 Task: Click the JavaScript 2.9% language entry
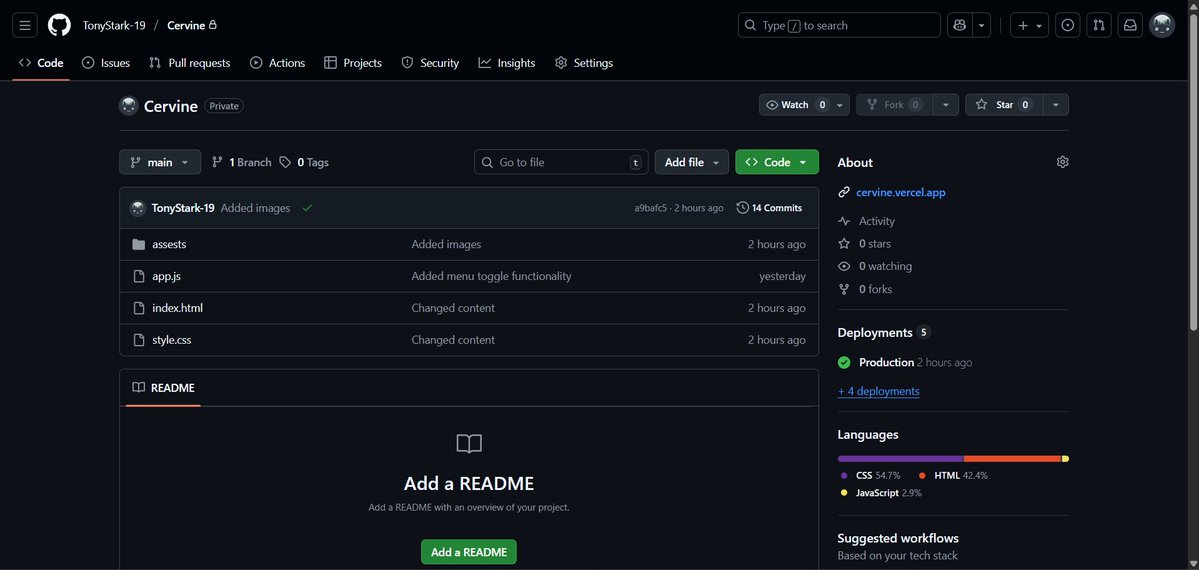click(881, 493)
